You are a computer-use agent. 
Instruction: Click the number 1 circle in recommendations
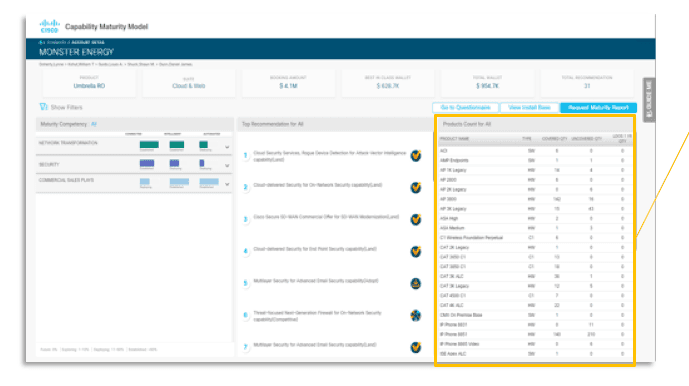246,155
